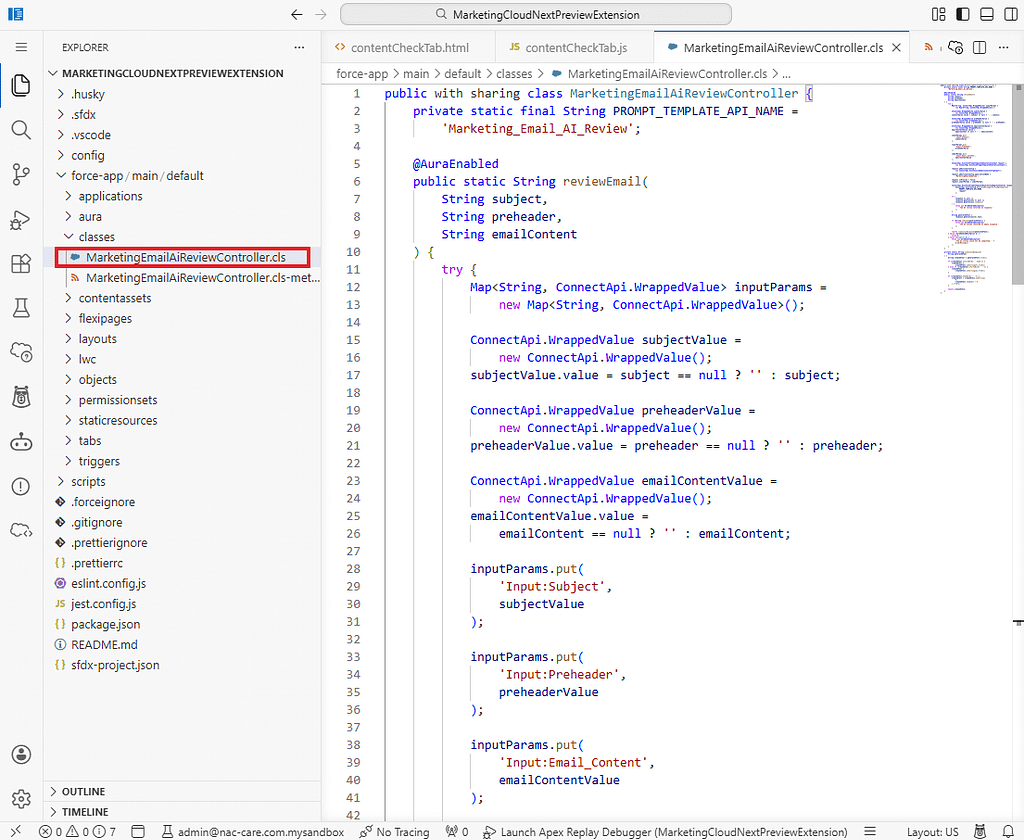The height and width of the screenshot is (840, 1024).
Task: Click the cloud settings icon in editor toolbar
Action: 955,48
